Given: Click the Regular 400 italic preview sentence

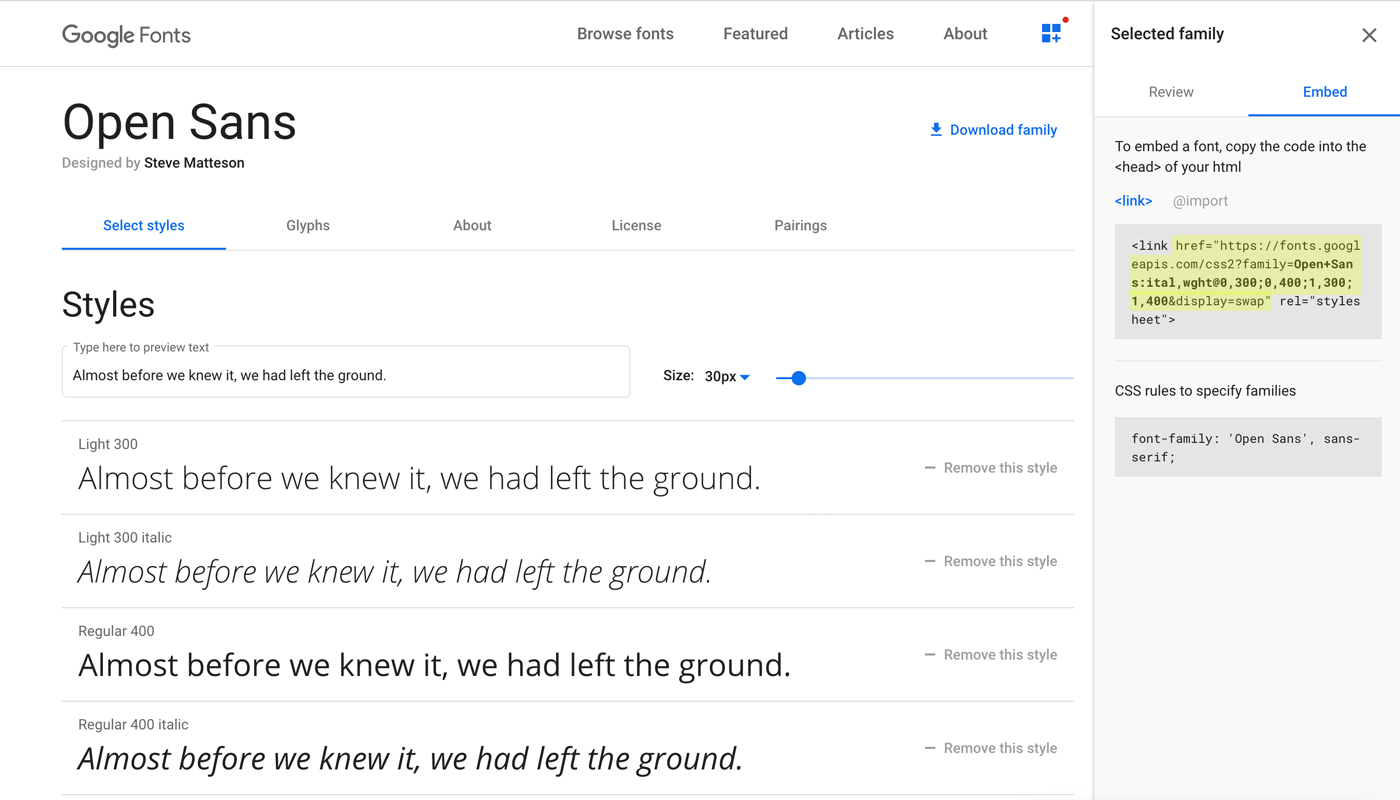Looking at the screenshot, I should coord(410,759).
